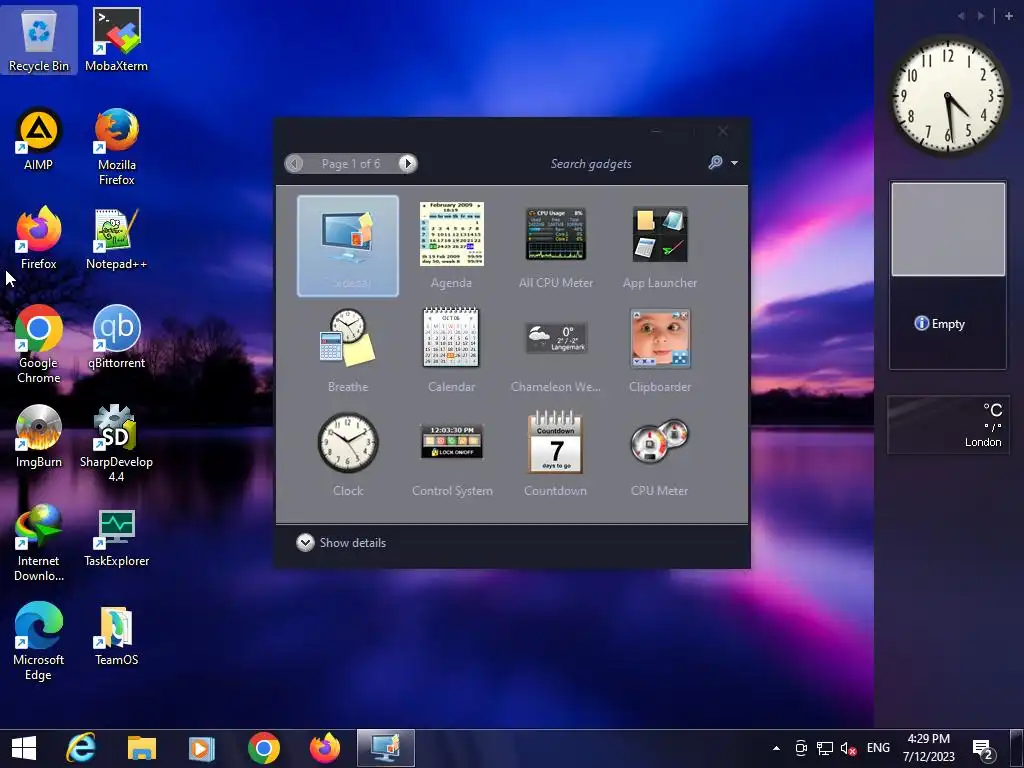Screen dimensions: 1024x768
Task: Open the TeamOS desktop folder
Action: (116, 635)
